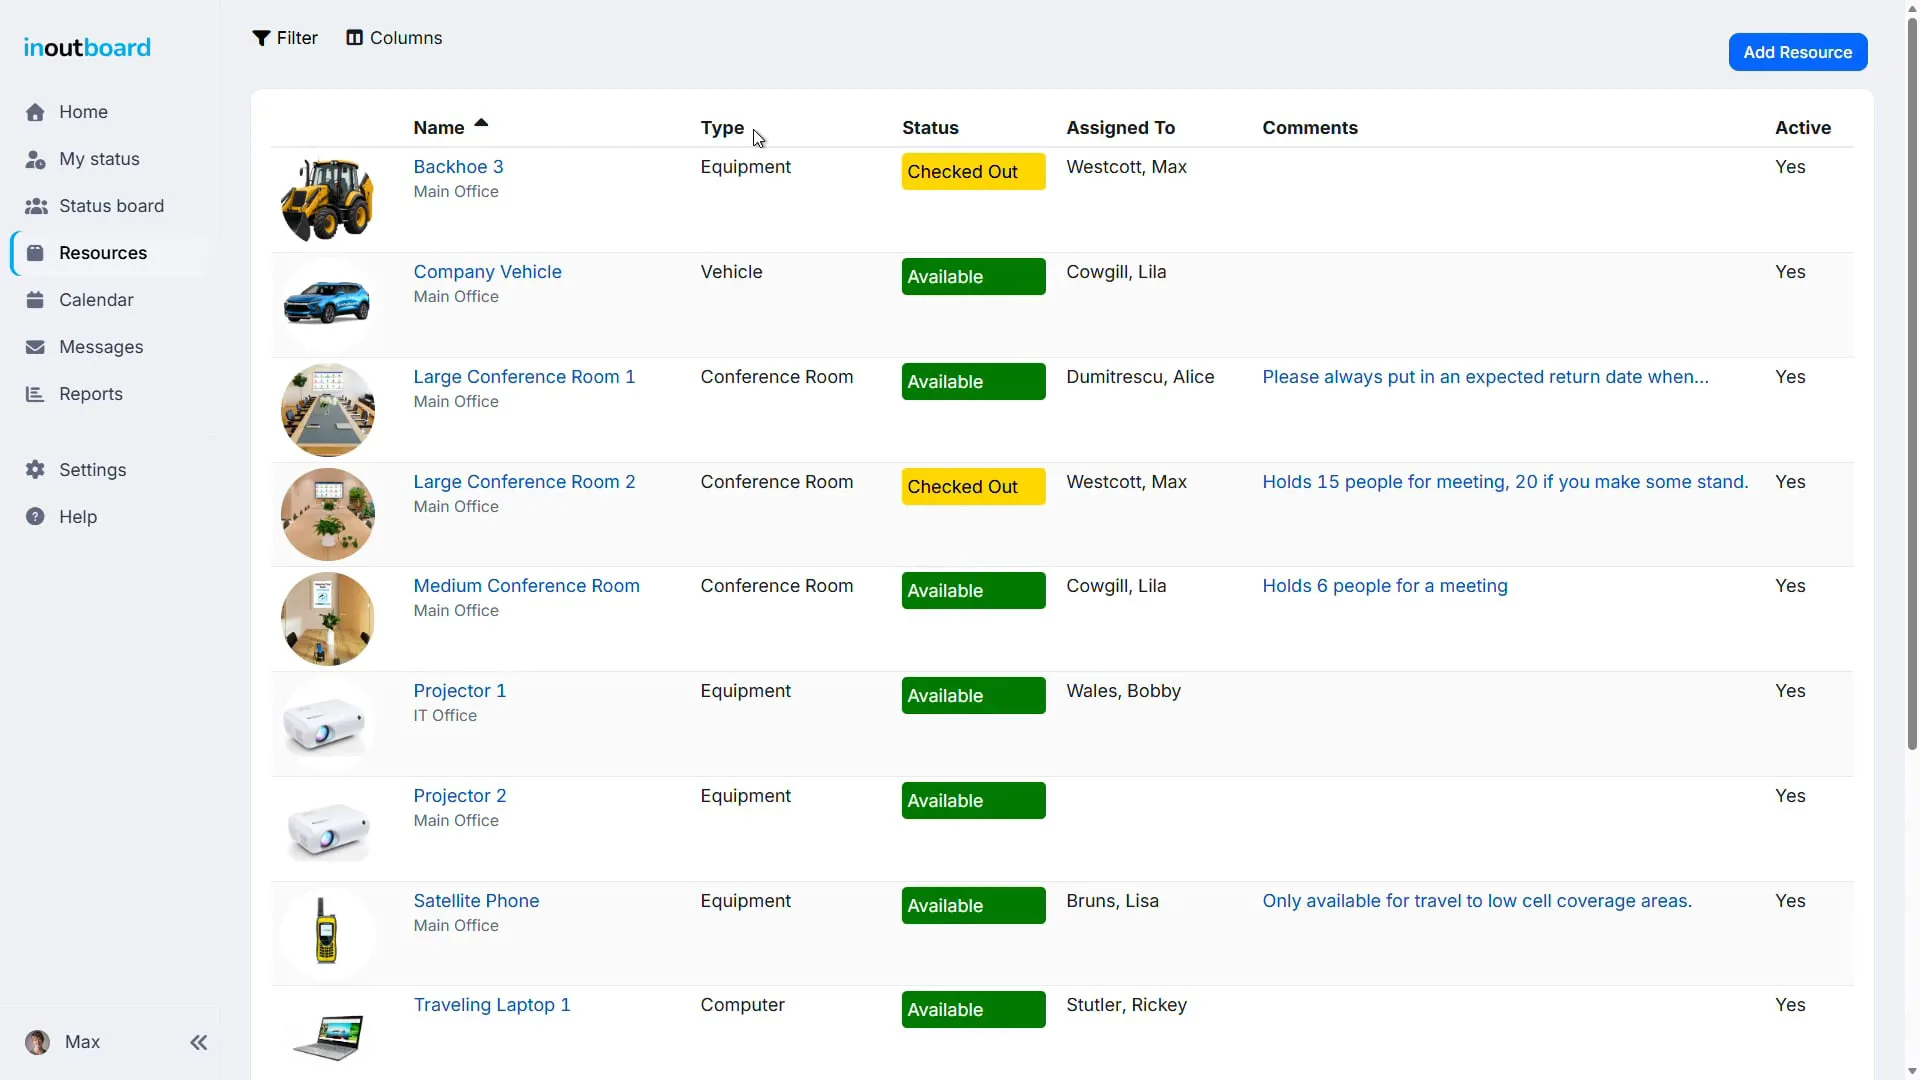
Task: Click Checked Out status for Backhoe 3
Action: [x=973, y=172]
